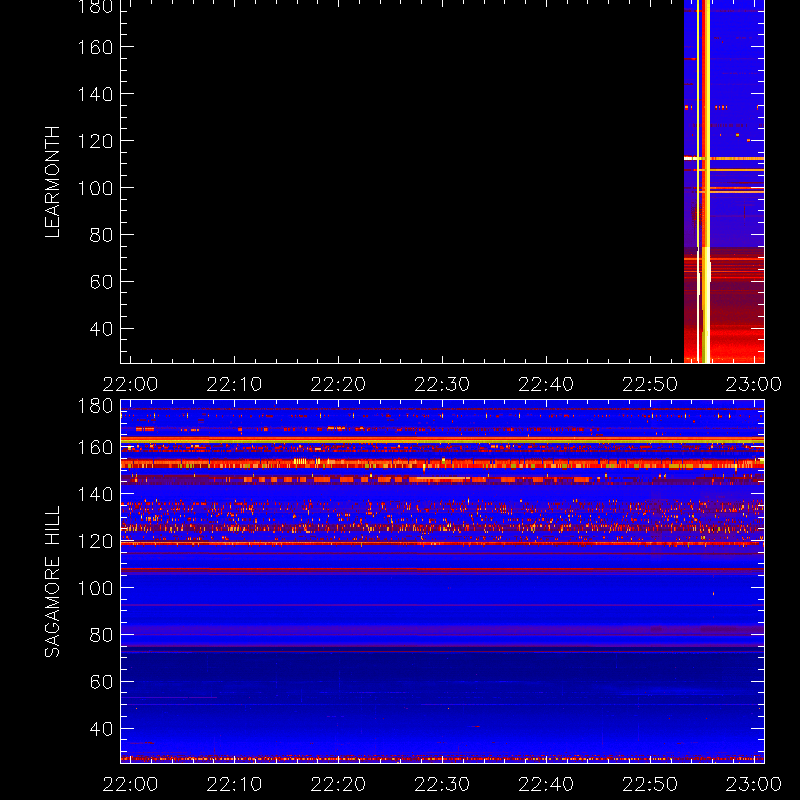The height and width of the screenshot is (800, 800).
Task: Click 22:20 time label under Sagamore Hill plot
Action: [x=338, y=784]
